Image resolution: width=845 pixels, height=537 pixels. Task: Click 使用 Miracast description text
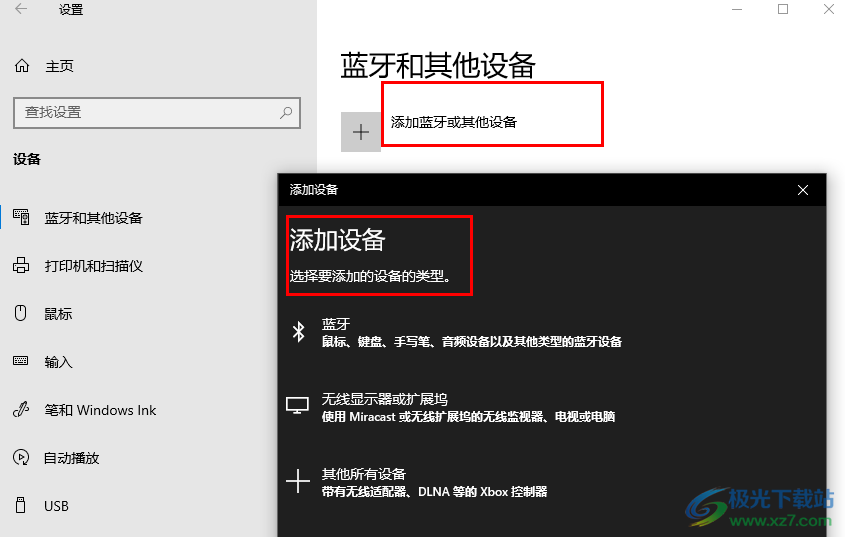point(468,417)
